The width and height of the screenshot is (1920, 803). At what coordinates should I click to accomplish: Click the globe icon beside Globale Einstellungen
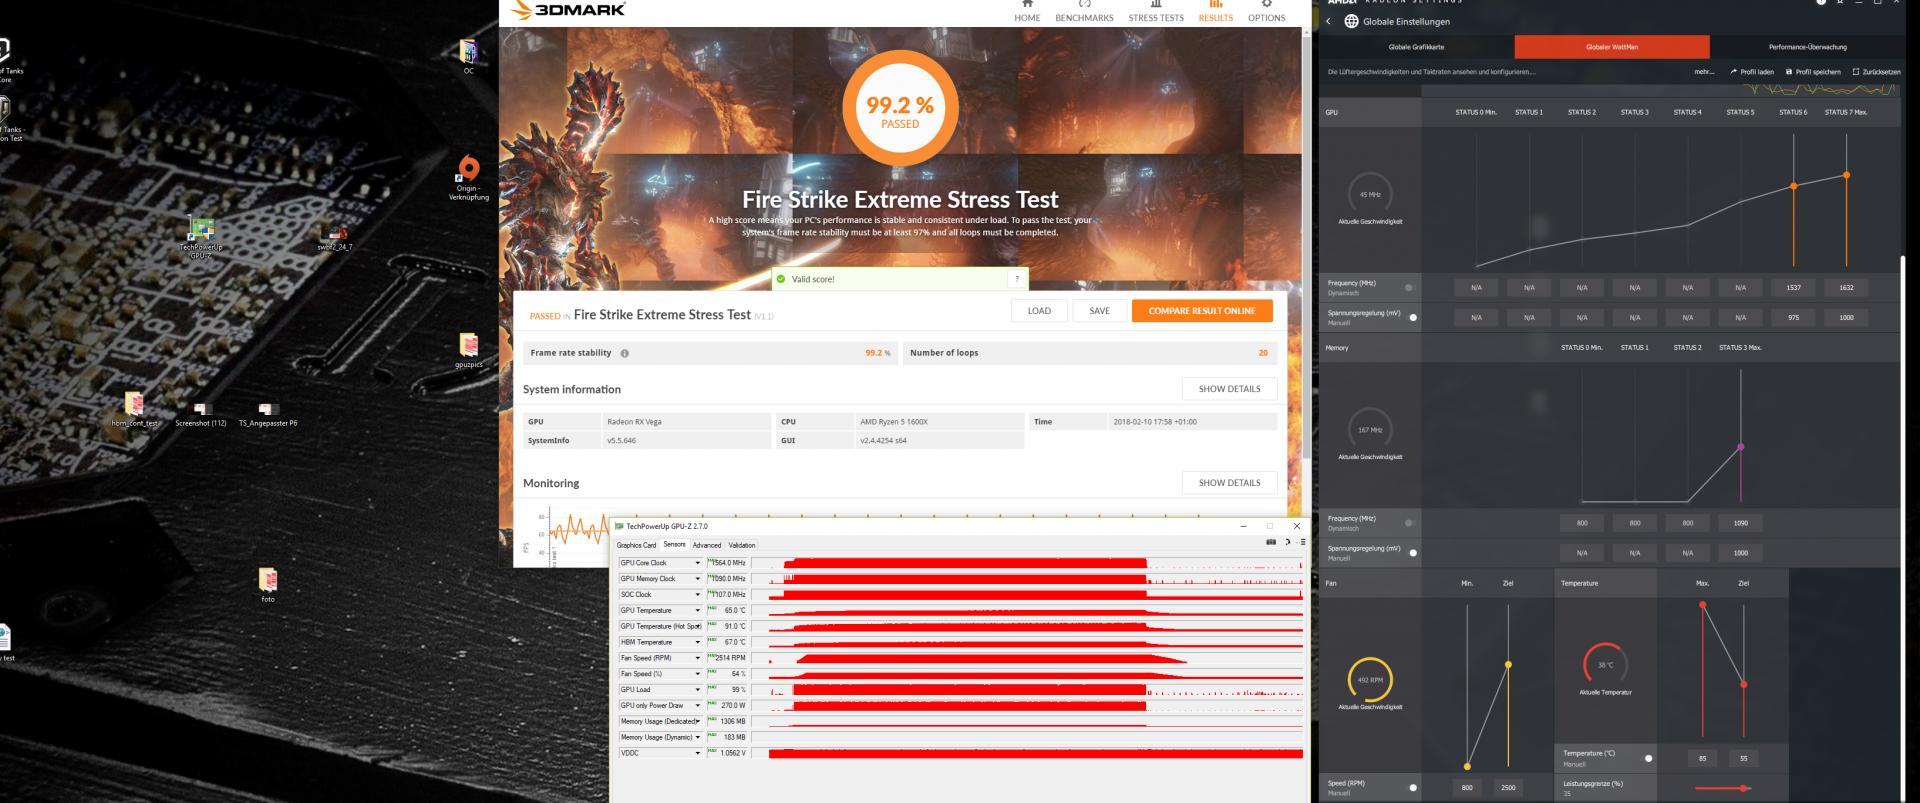pos(1351,21)
